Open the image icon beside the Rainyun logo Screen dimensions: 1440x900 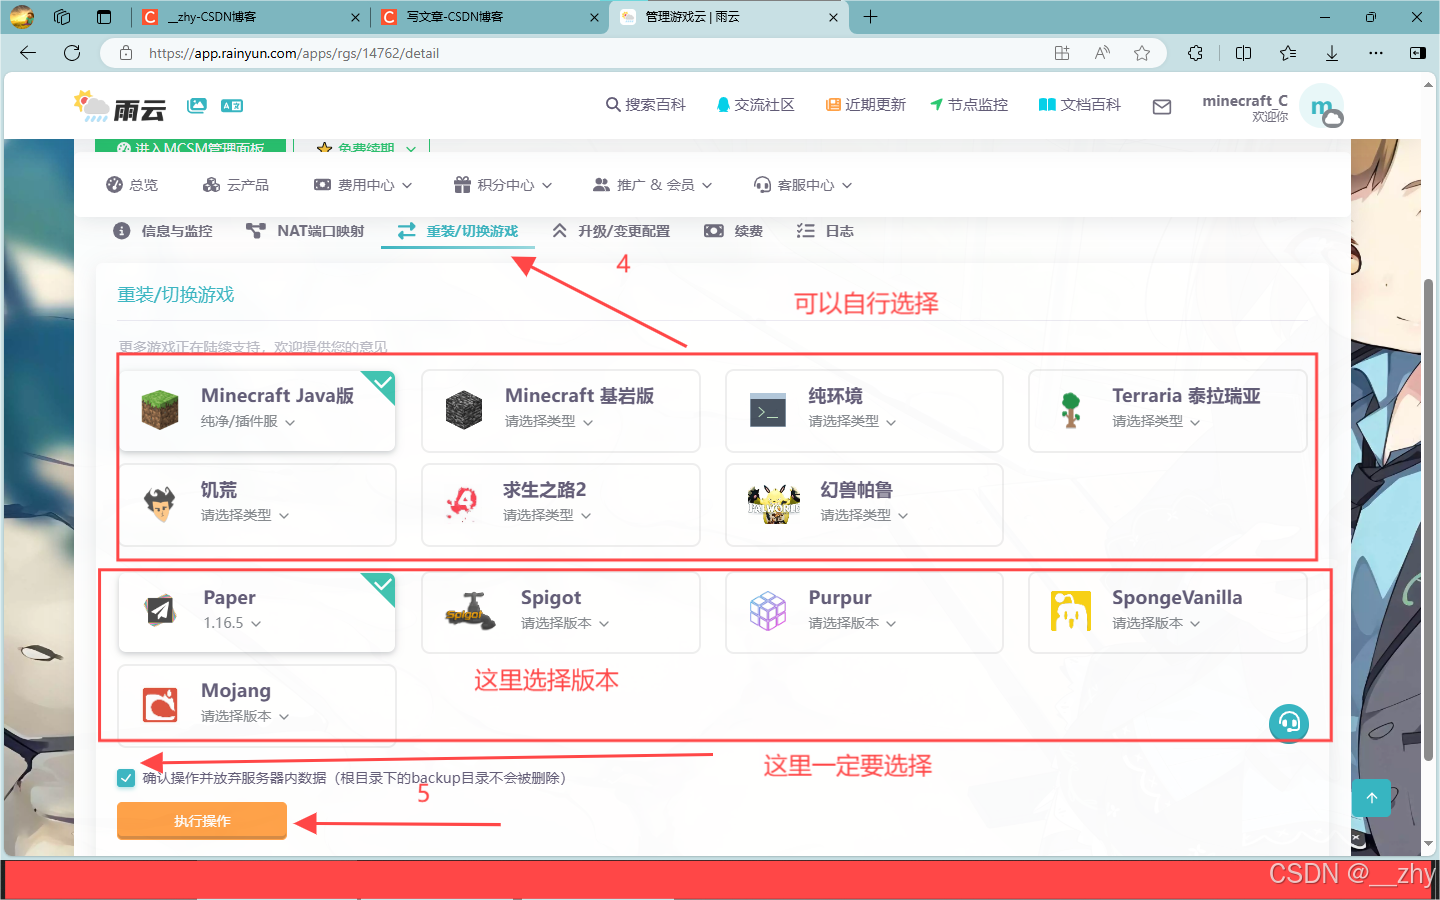click(197, 105)
